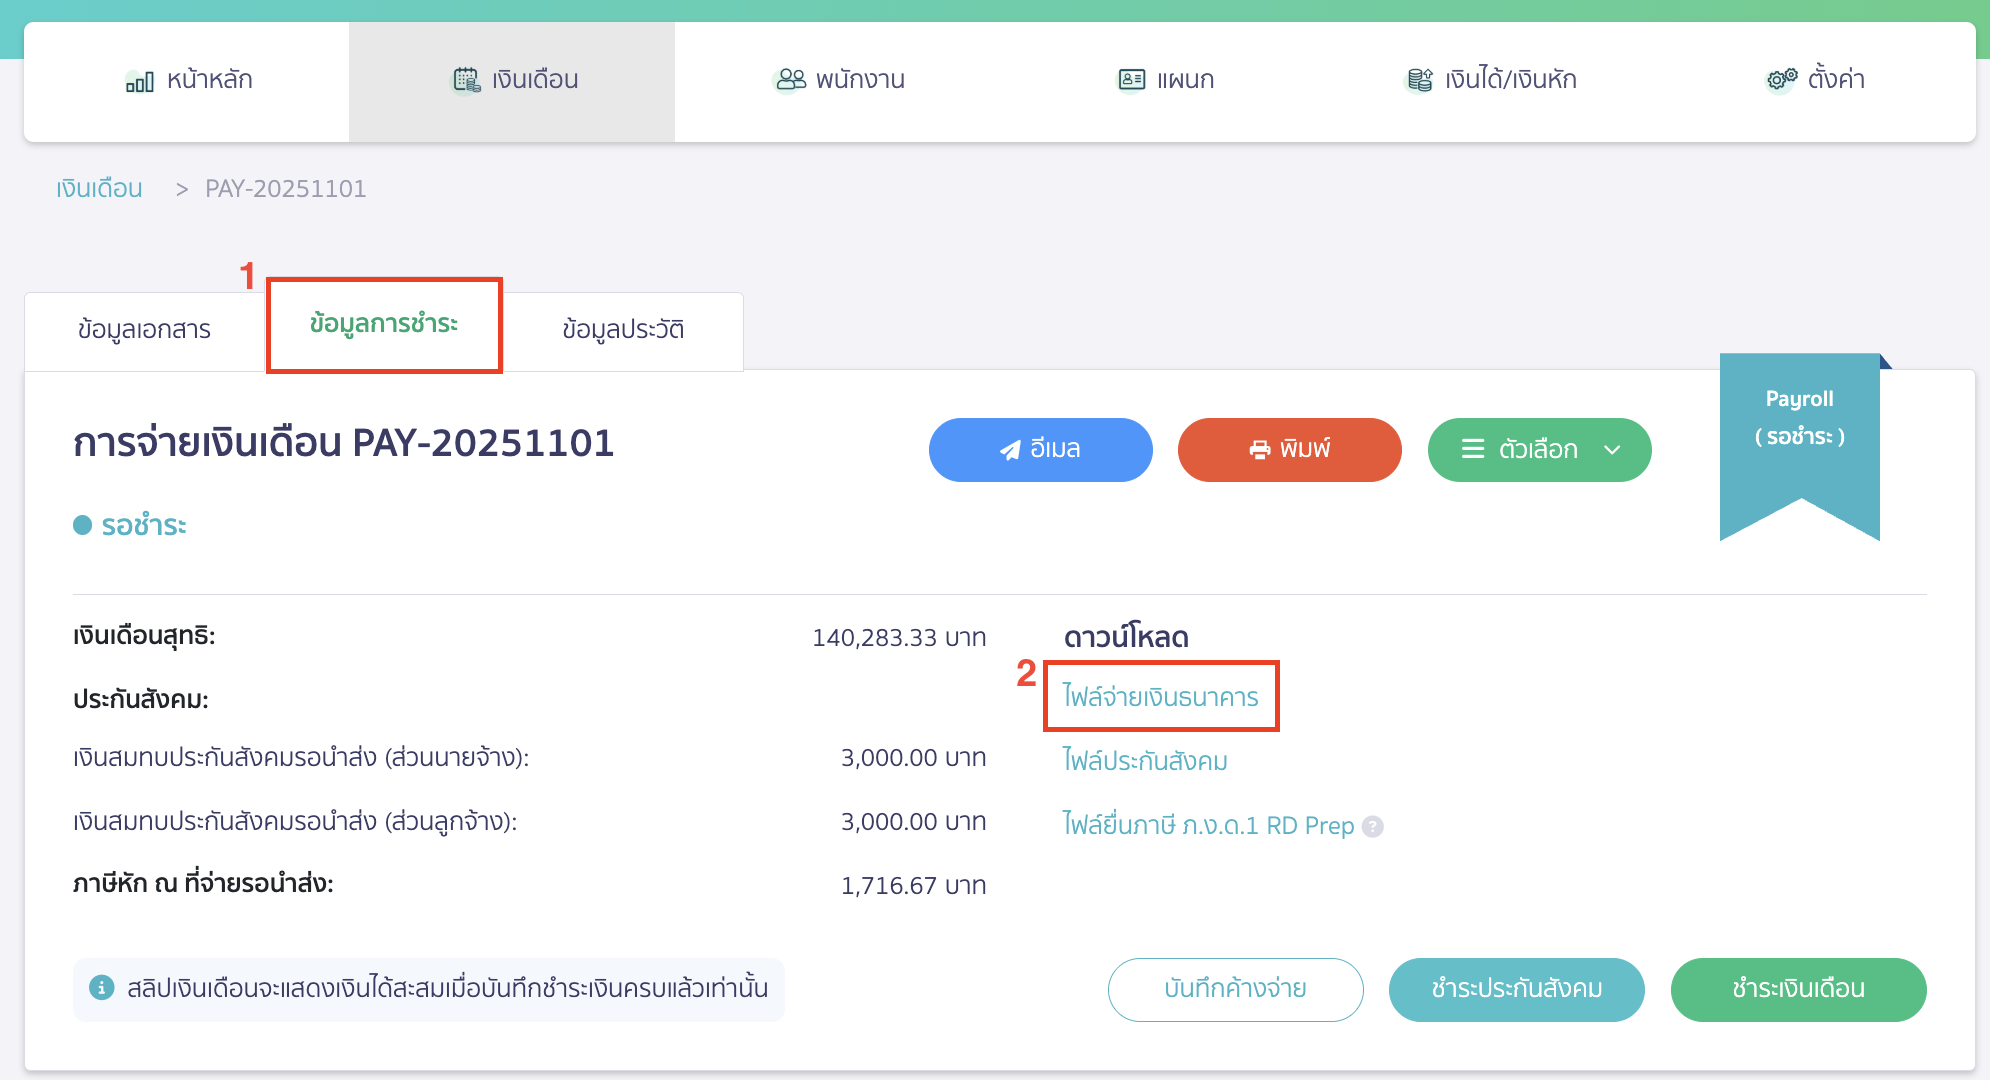Click the info icon in the payslip note
1990x1080 pixels.
tap(103, 988)
